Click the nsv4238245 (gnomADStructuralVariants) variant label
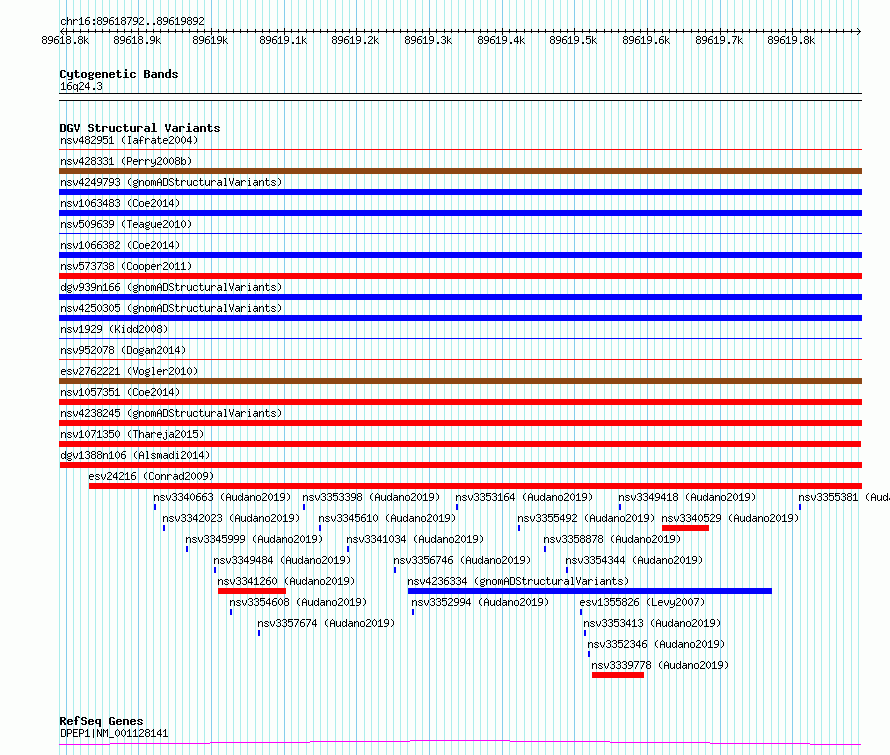The height and width of the screenshot is (755, 890). (171, 413)
